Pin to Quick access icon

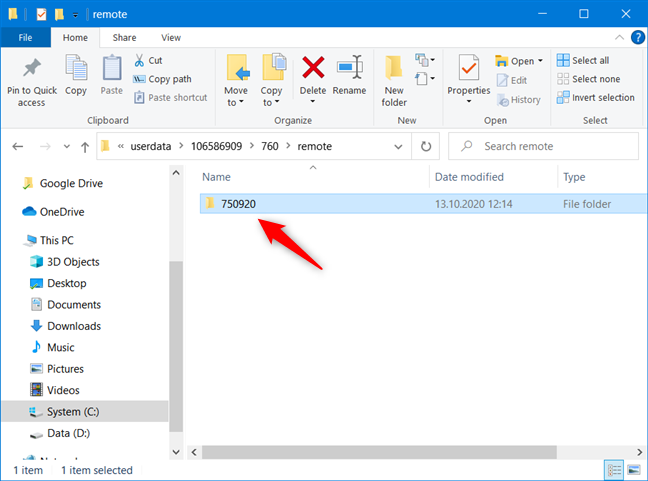click(32, 68)
